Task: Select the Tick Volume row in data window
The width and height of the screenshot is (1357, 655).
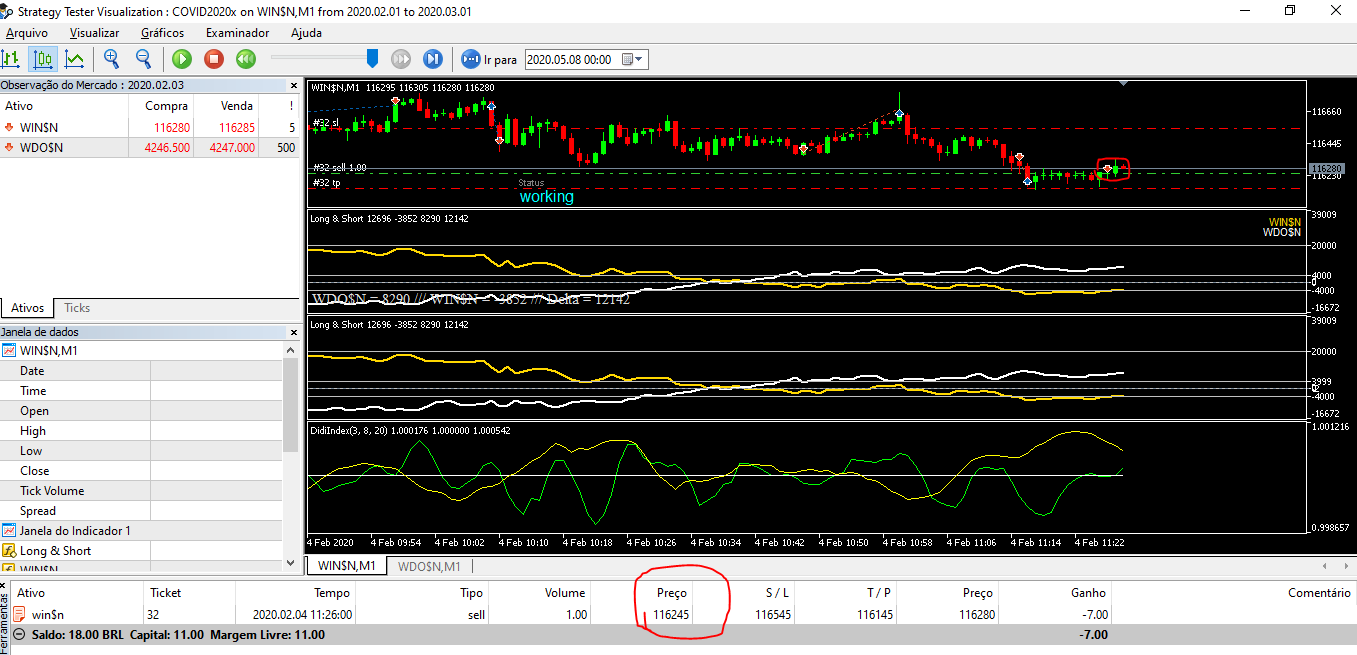Action: pos(142,491)
